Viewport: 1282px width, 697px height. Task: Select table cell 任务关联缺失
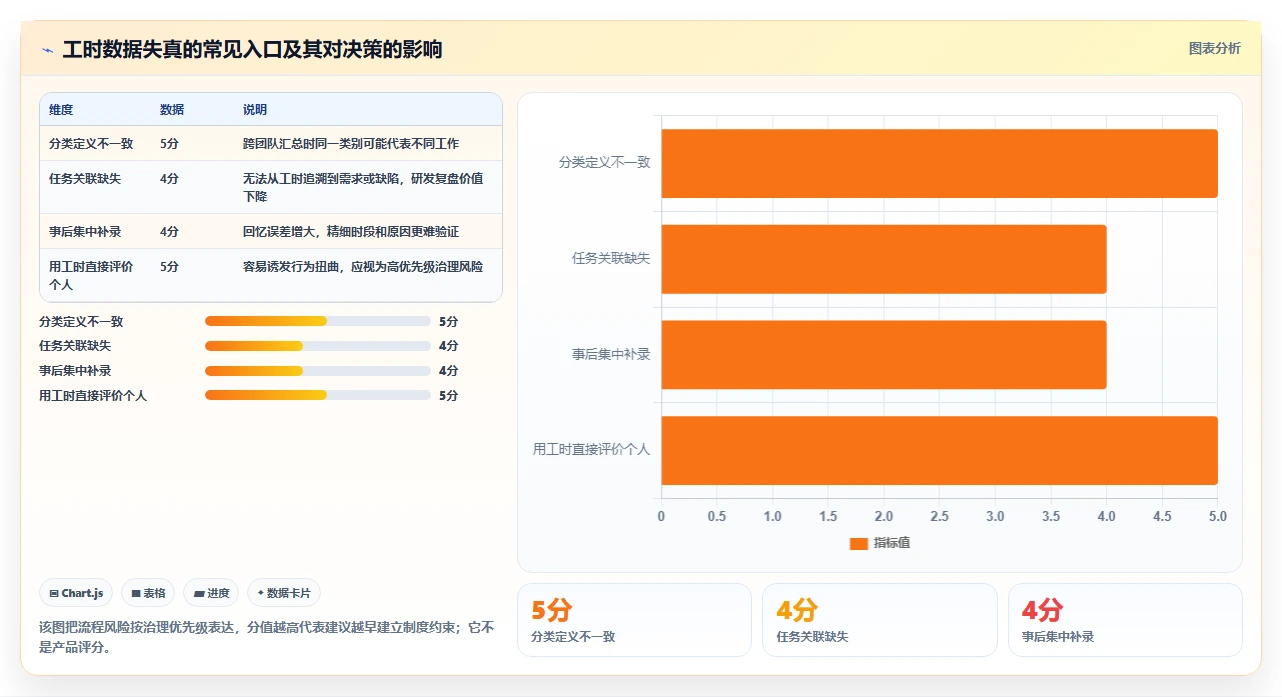(x=85, y=179)
